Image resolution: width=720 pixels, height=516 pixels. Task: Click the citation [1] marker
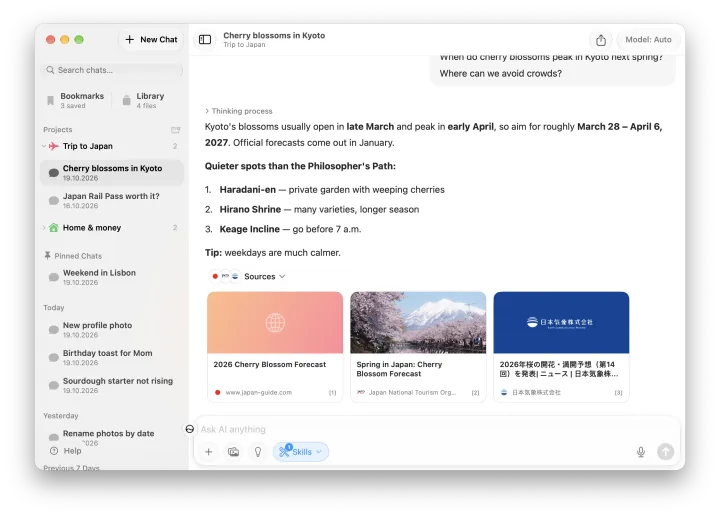point(332,393)
